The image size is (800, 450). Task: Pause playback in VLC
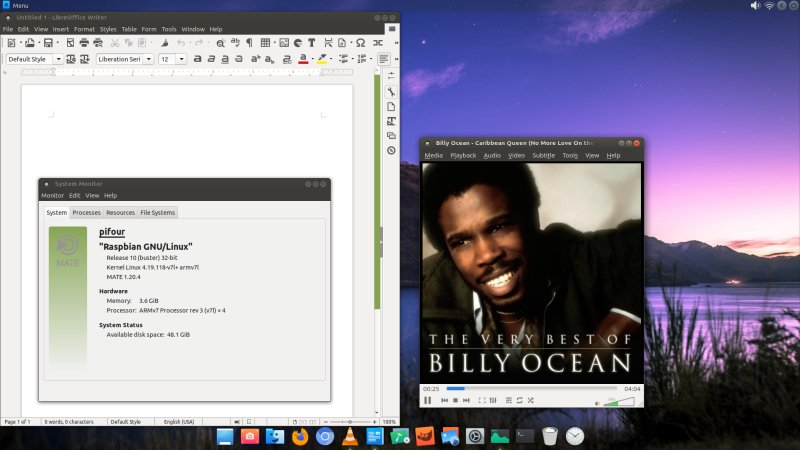coord(428,400)
